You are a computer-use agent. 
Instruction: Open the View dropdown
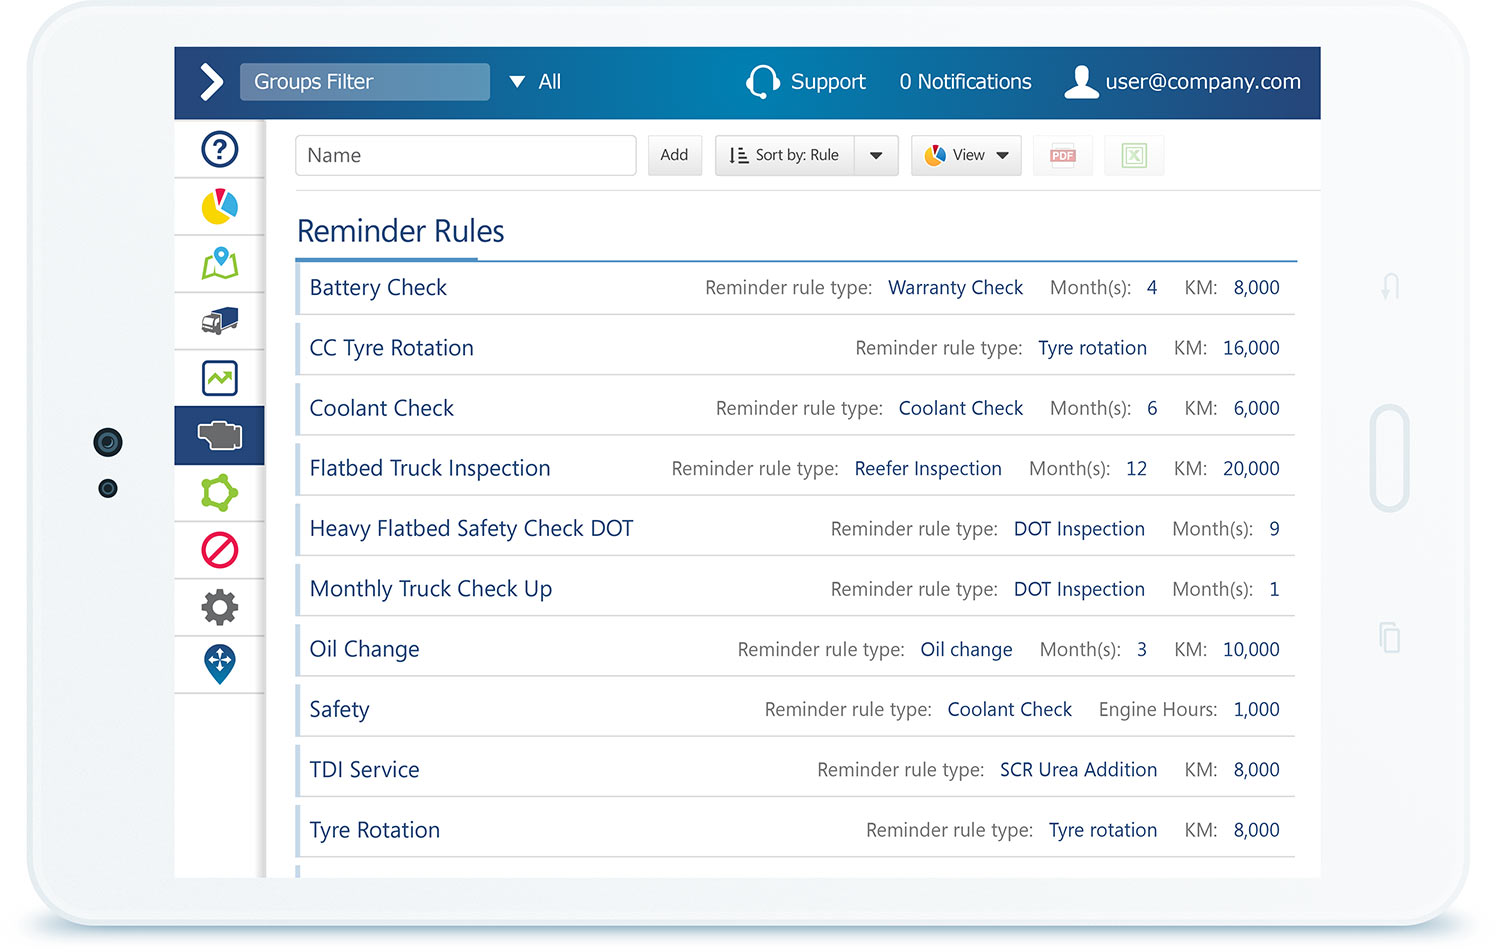(x=966, y=155)
